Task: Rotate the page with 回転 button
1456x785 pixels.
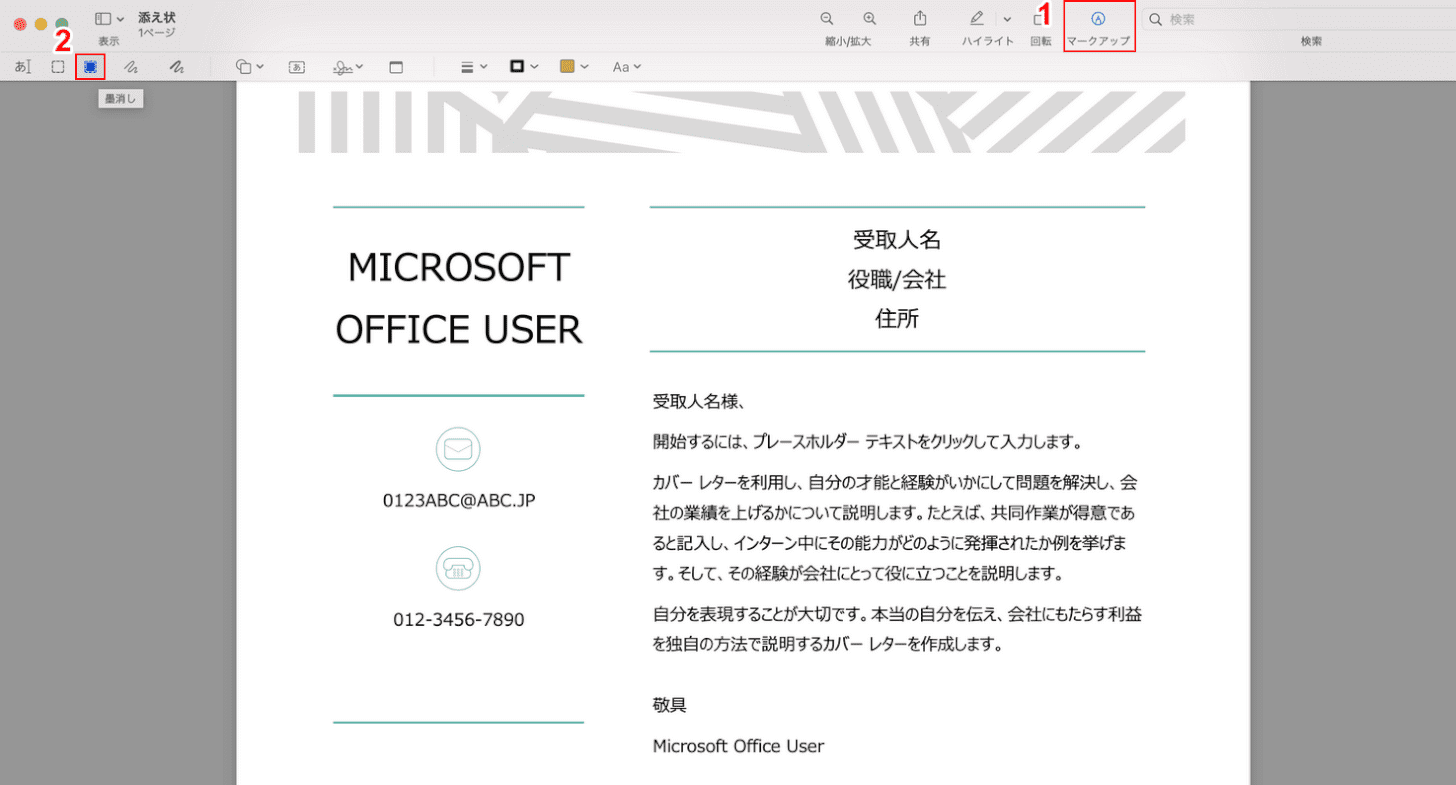Action: point(1040,19)
